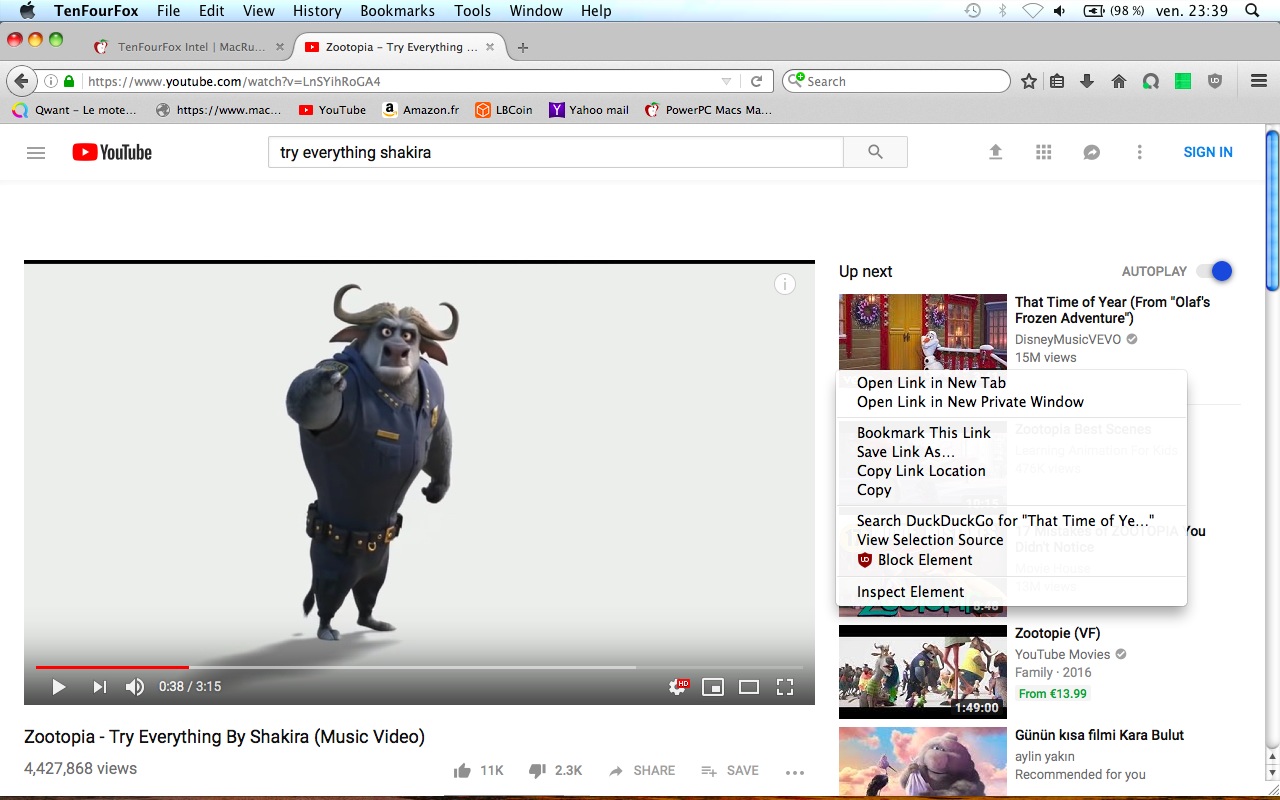
Task: Show site information for the page
Action: tap(50, 81)
